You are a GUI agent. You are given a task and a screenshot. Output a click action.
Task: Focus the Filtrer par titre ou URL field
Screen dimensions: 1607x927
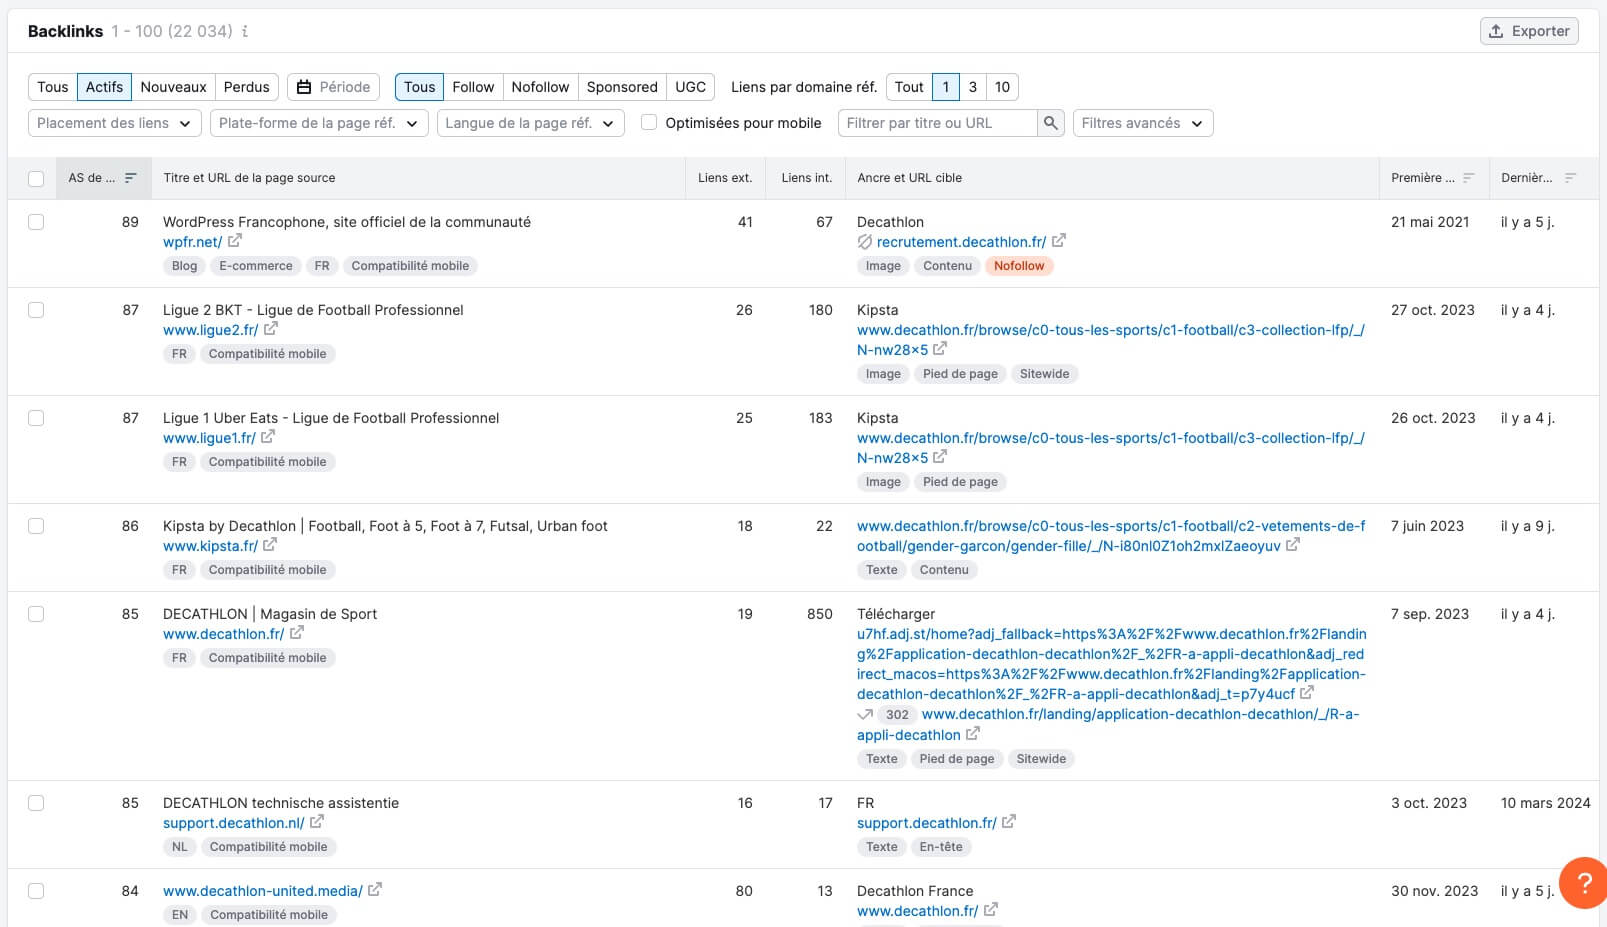click(x=938, y=123)
